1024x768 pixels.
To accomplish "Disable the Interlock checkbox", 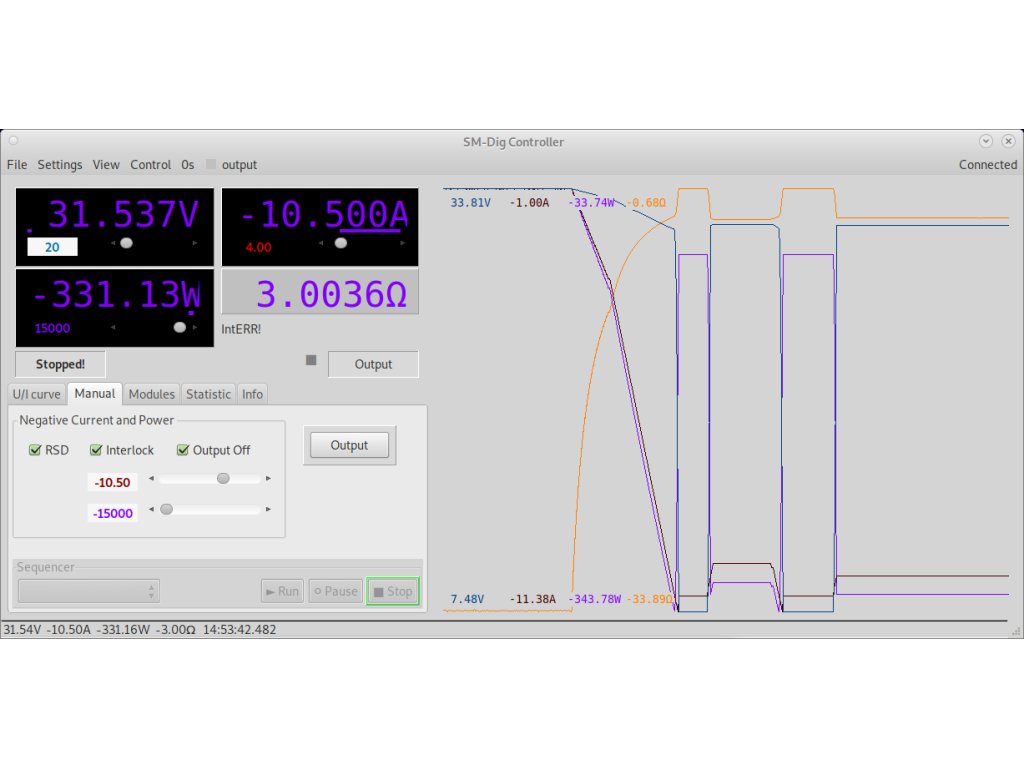I will [97, 450].
